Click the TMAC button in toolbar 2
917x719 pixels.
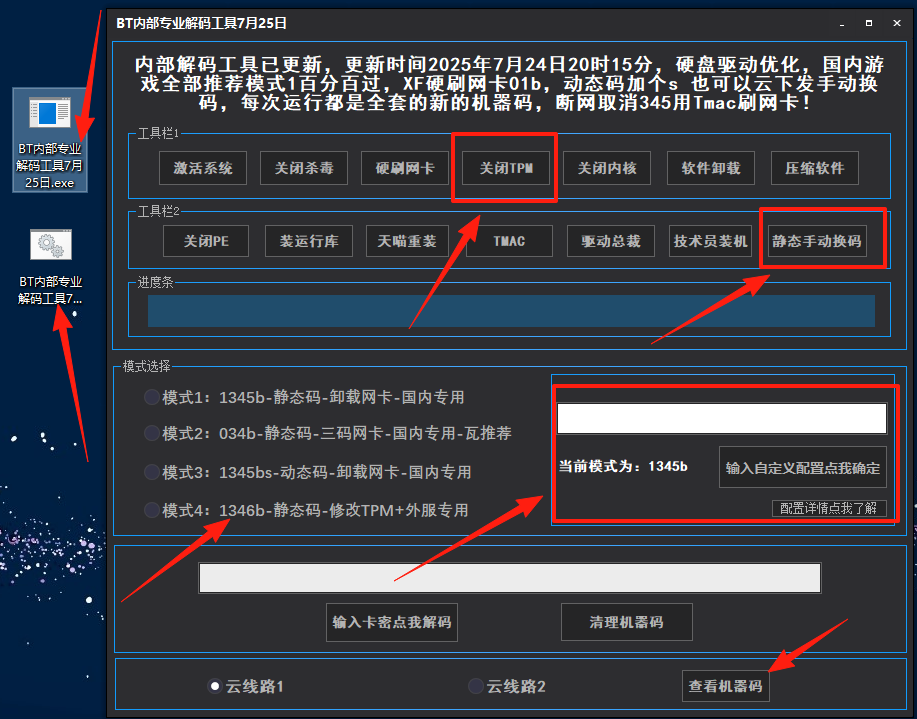click(x=508, y=241)
